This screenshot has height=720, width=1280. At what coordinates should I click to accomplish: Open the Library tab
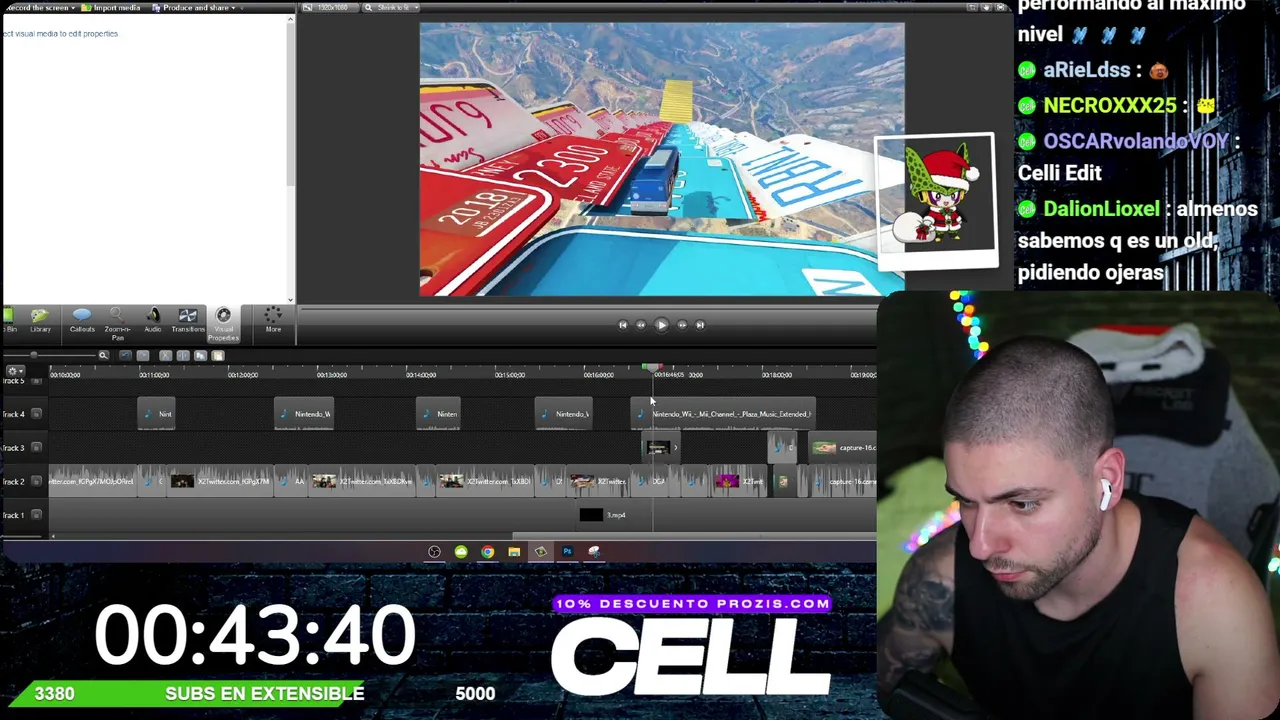[x=40, y=321]
